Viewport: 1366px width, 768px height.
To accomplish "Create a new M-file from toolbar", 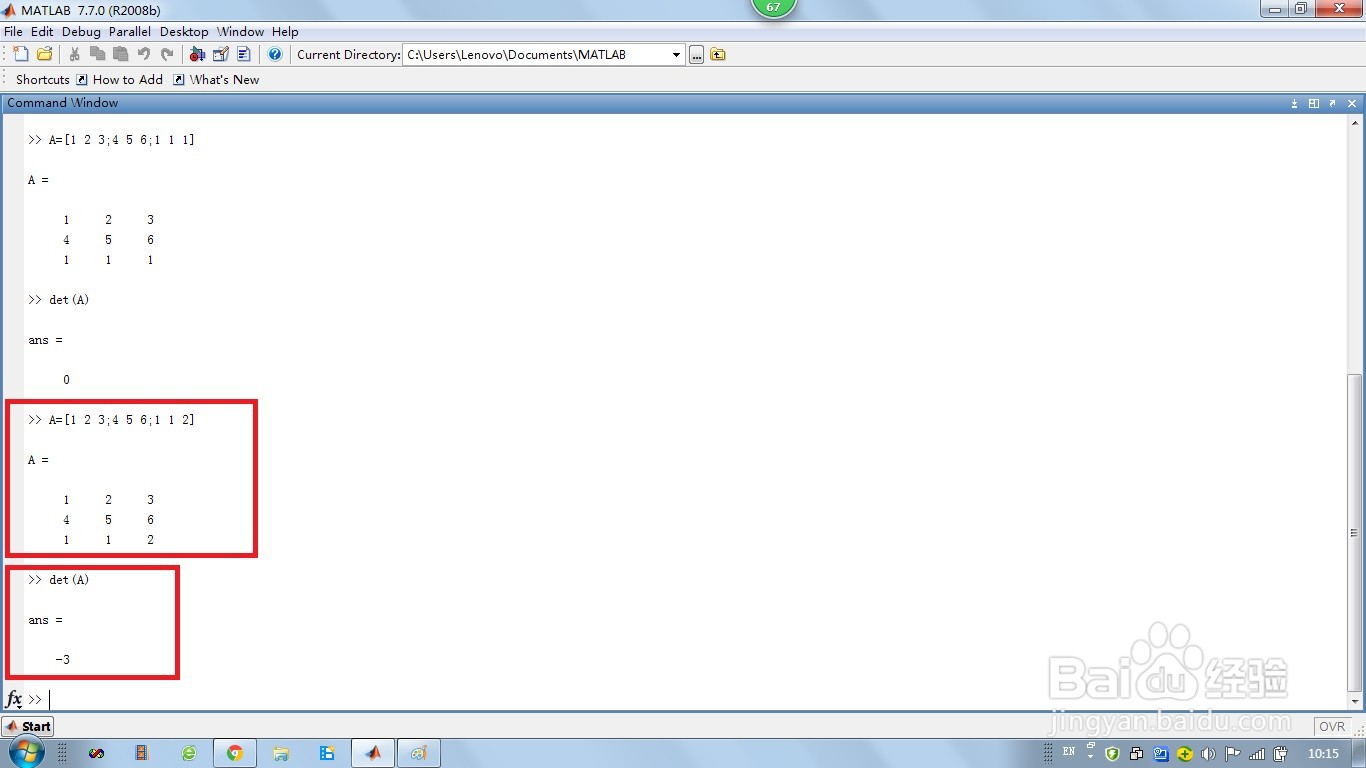I will pyautogui.click(x=21, y=54).
